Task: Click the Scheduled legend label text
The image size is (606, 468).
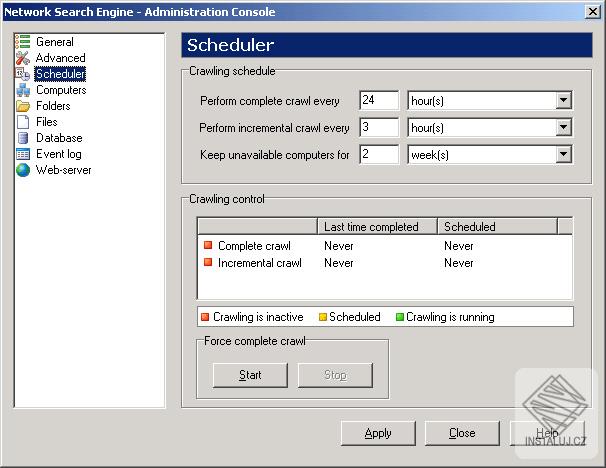Action: (x=354, y=317)
